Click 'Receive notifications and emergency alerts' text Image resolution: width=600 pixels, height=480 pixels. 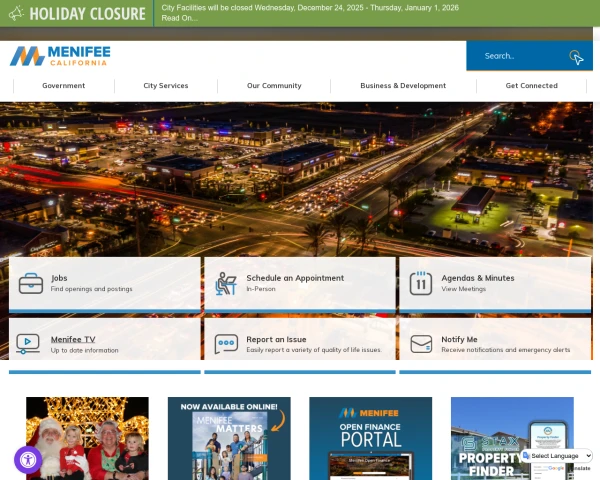click(505, 350)
